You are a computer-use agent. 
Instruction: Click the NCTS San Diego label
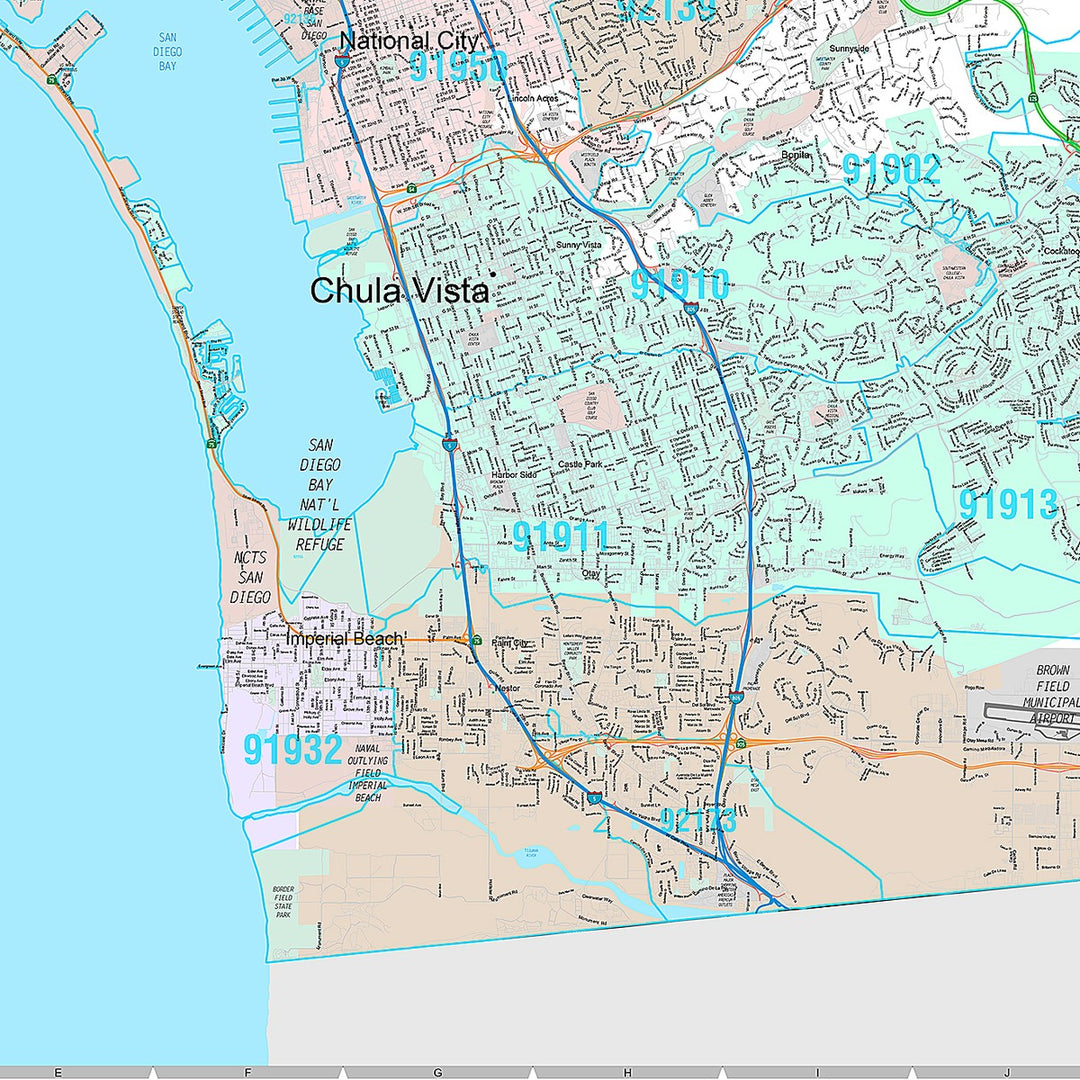click(x=250, y=577)
